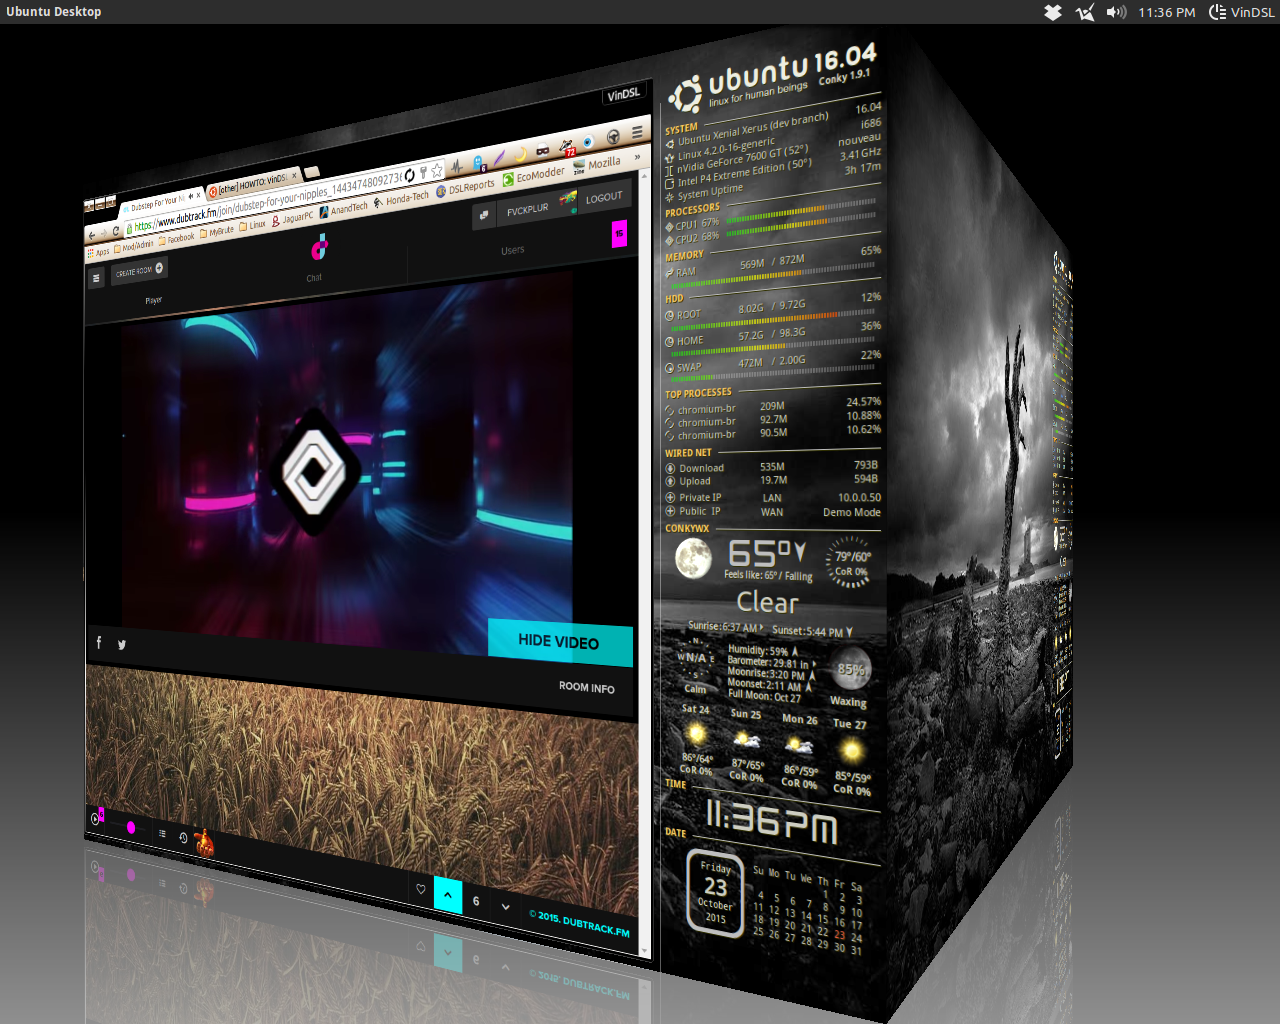
Task: Open the 11:36 PM clock menu
Action: click(x=1167, y=12)
